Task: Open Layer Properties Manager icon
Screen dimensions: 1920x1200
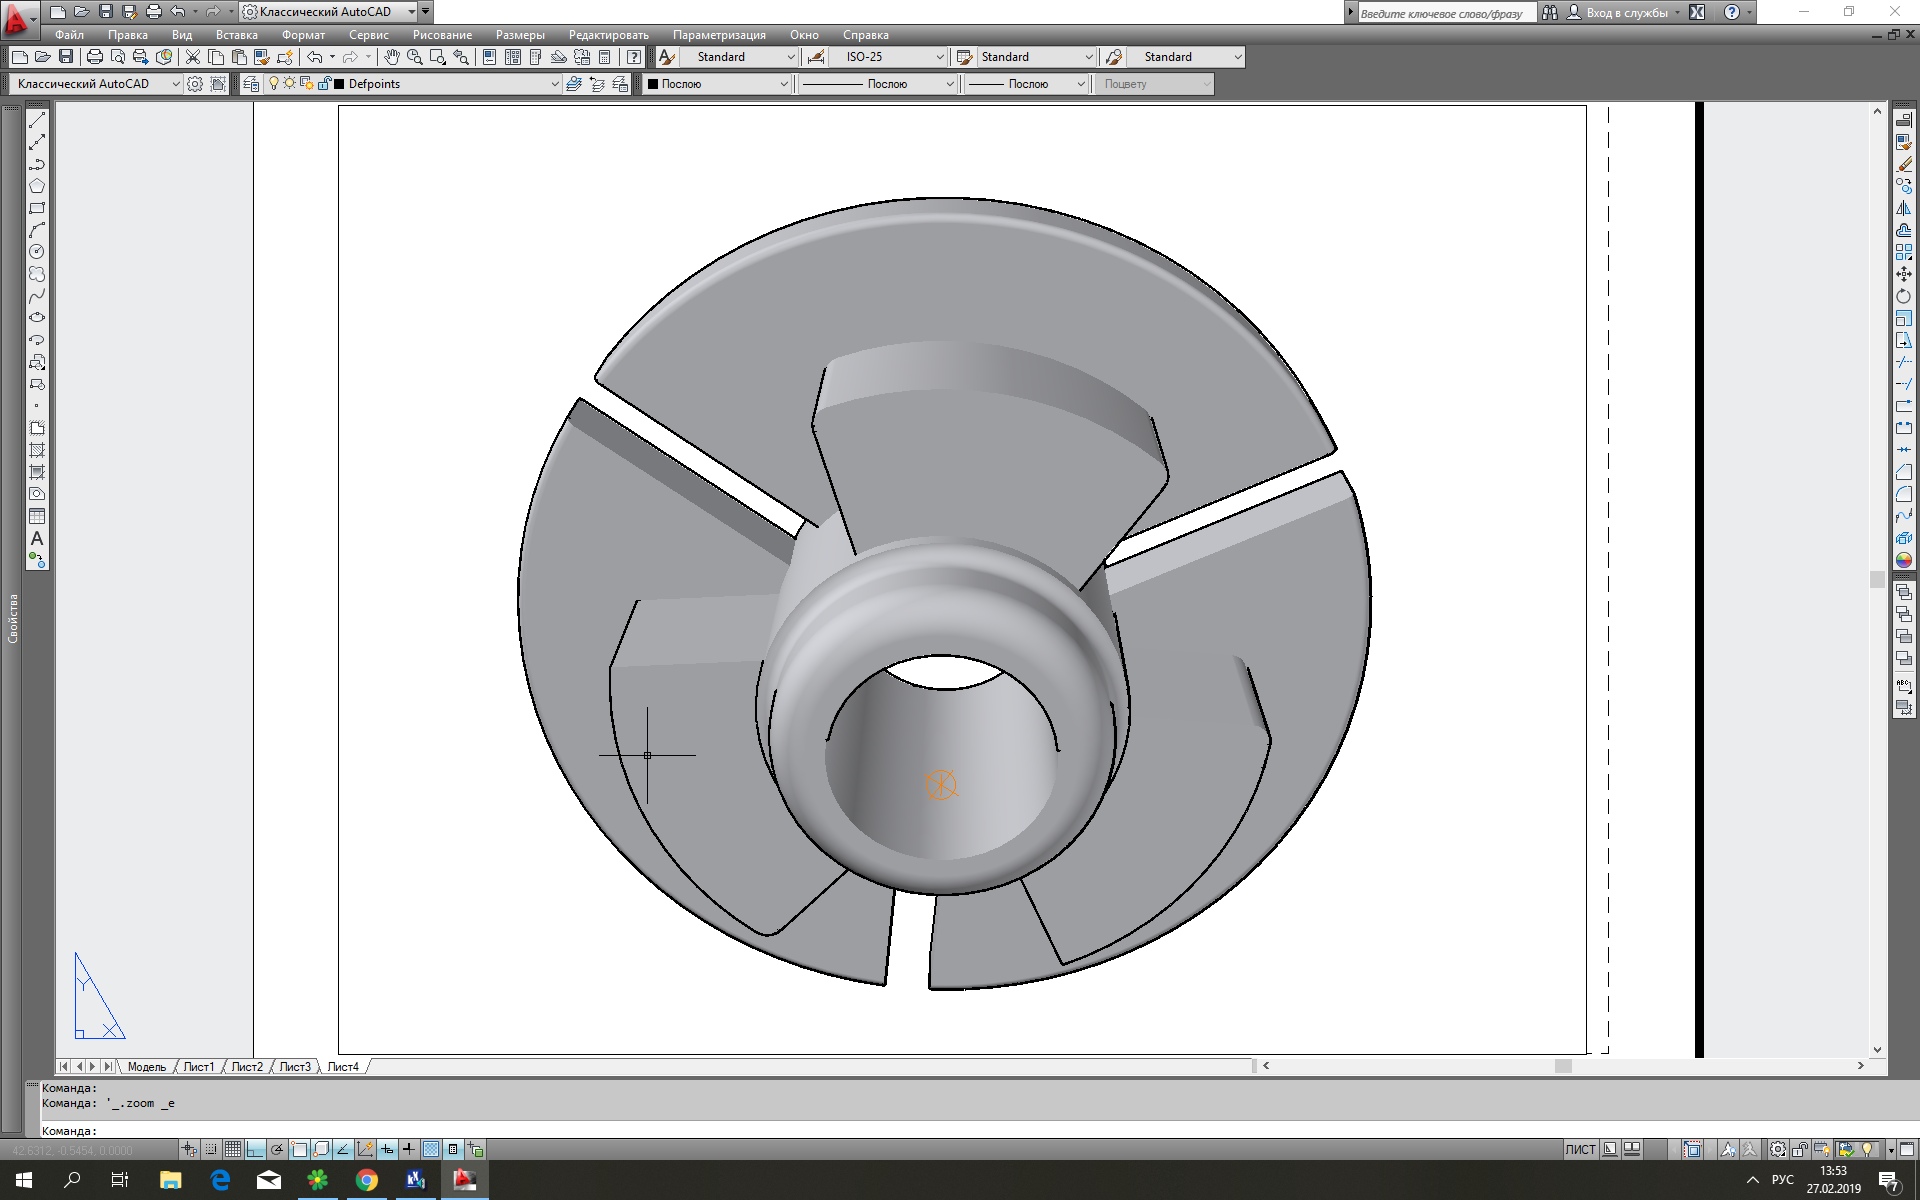Action: pos(251,84)
